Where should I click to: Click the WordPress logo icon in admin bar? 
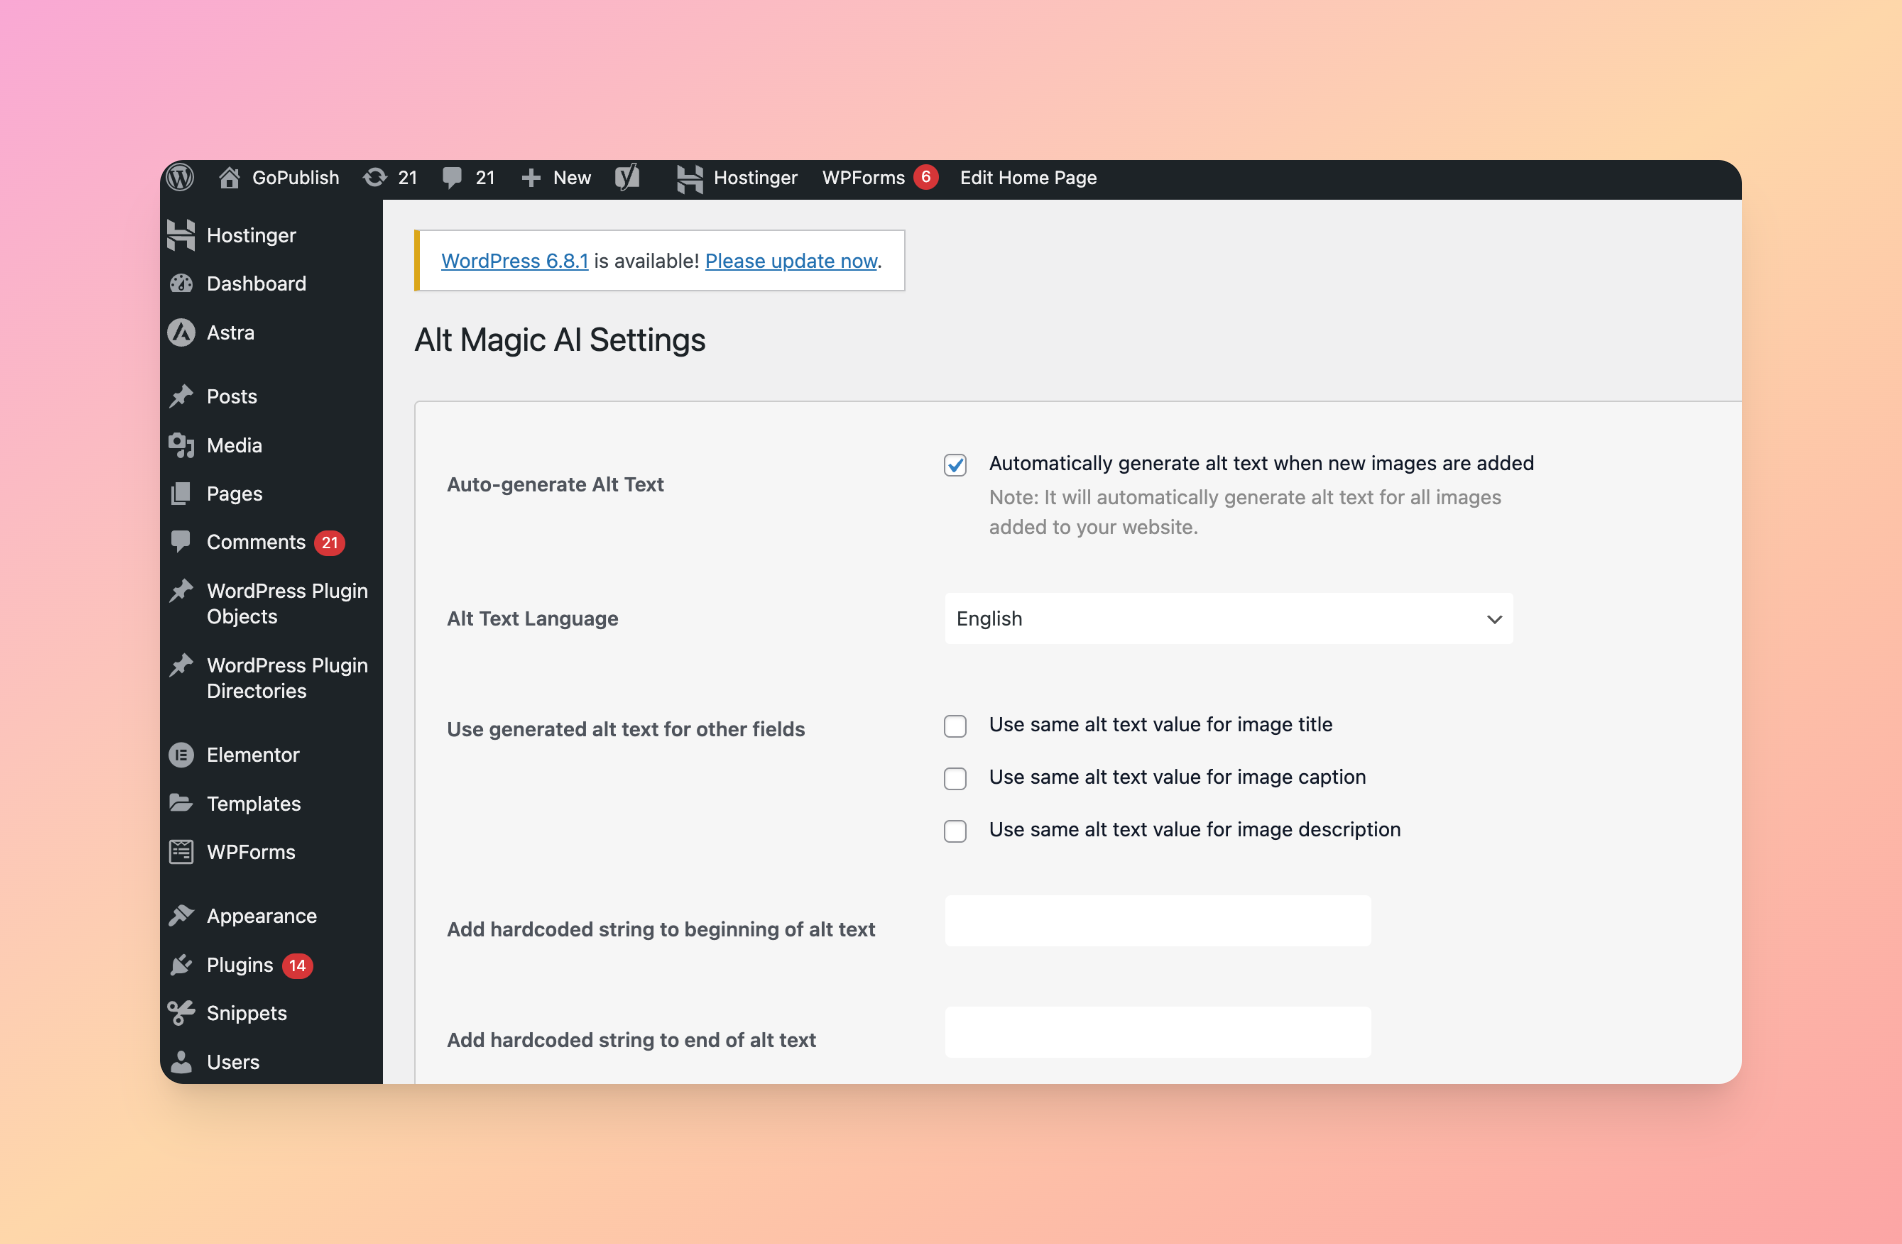pyautogui.click(x=180, y=178)
